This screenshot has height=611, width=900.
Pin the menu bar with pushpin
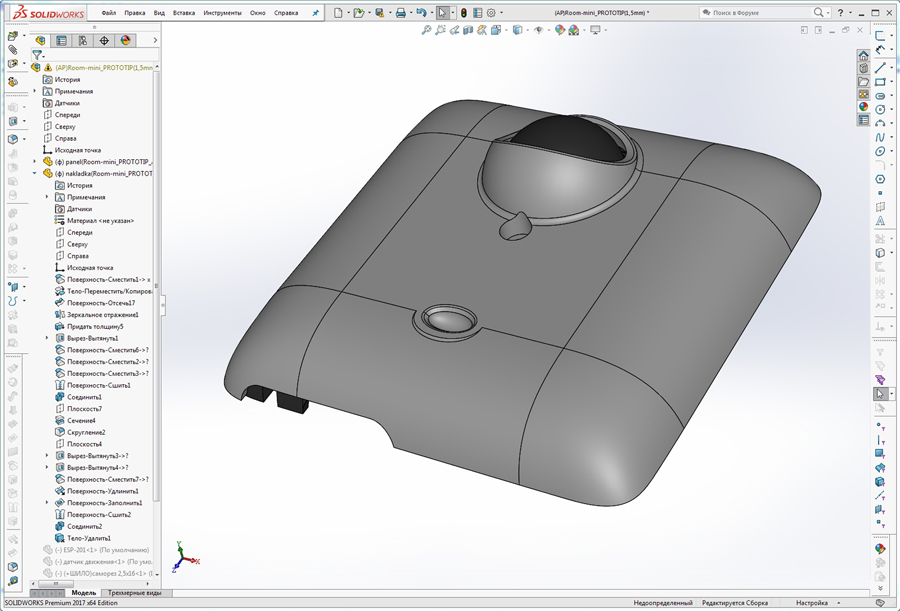pos(316,13)
